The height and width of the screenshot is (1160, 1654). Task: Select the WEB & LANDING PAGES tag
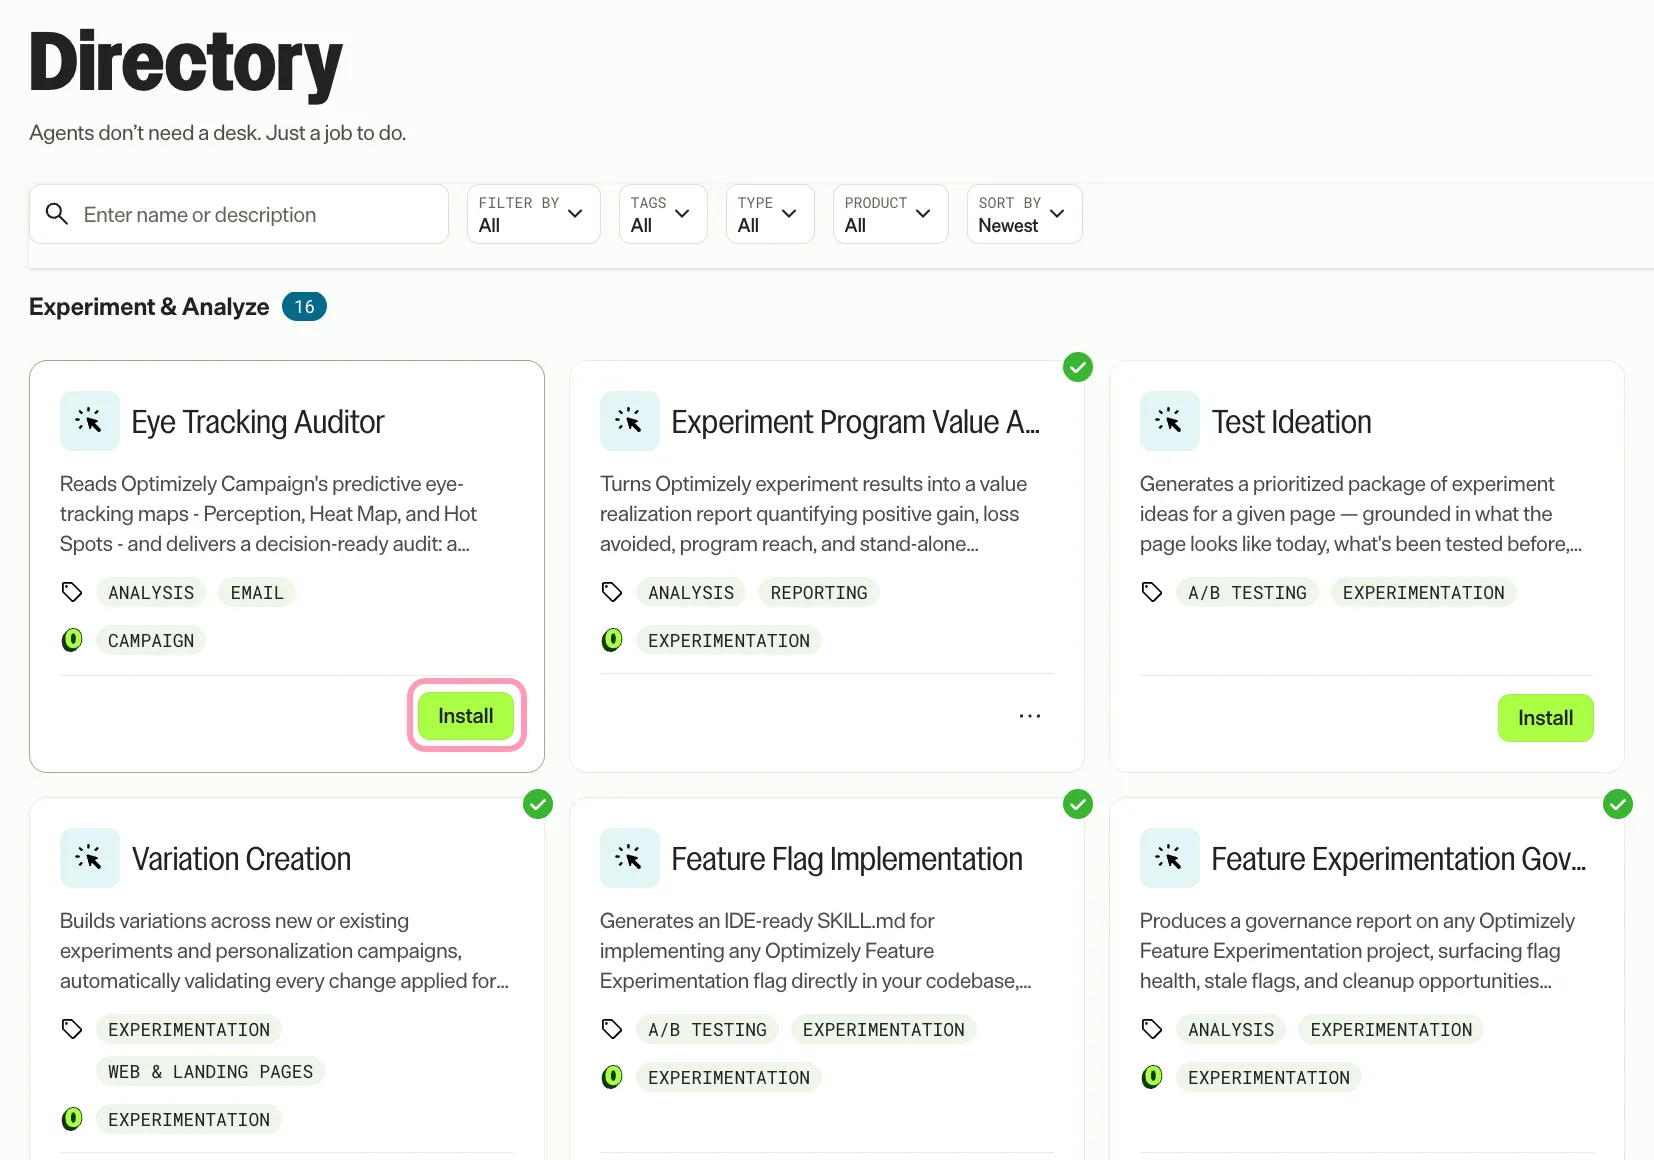210,1072
